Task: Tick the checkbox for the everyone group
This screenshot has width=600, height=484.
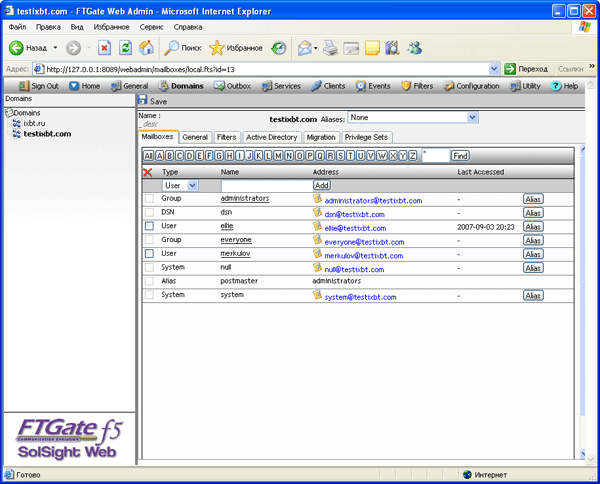Action: [x=149, y=240]
